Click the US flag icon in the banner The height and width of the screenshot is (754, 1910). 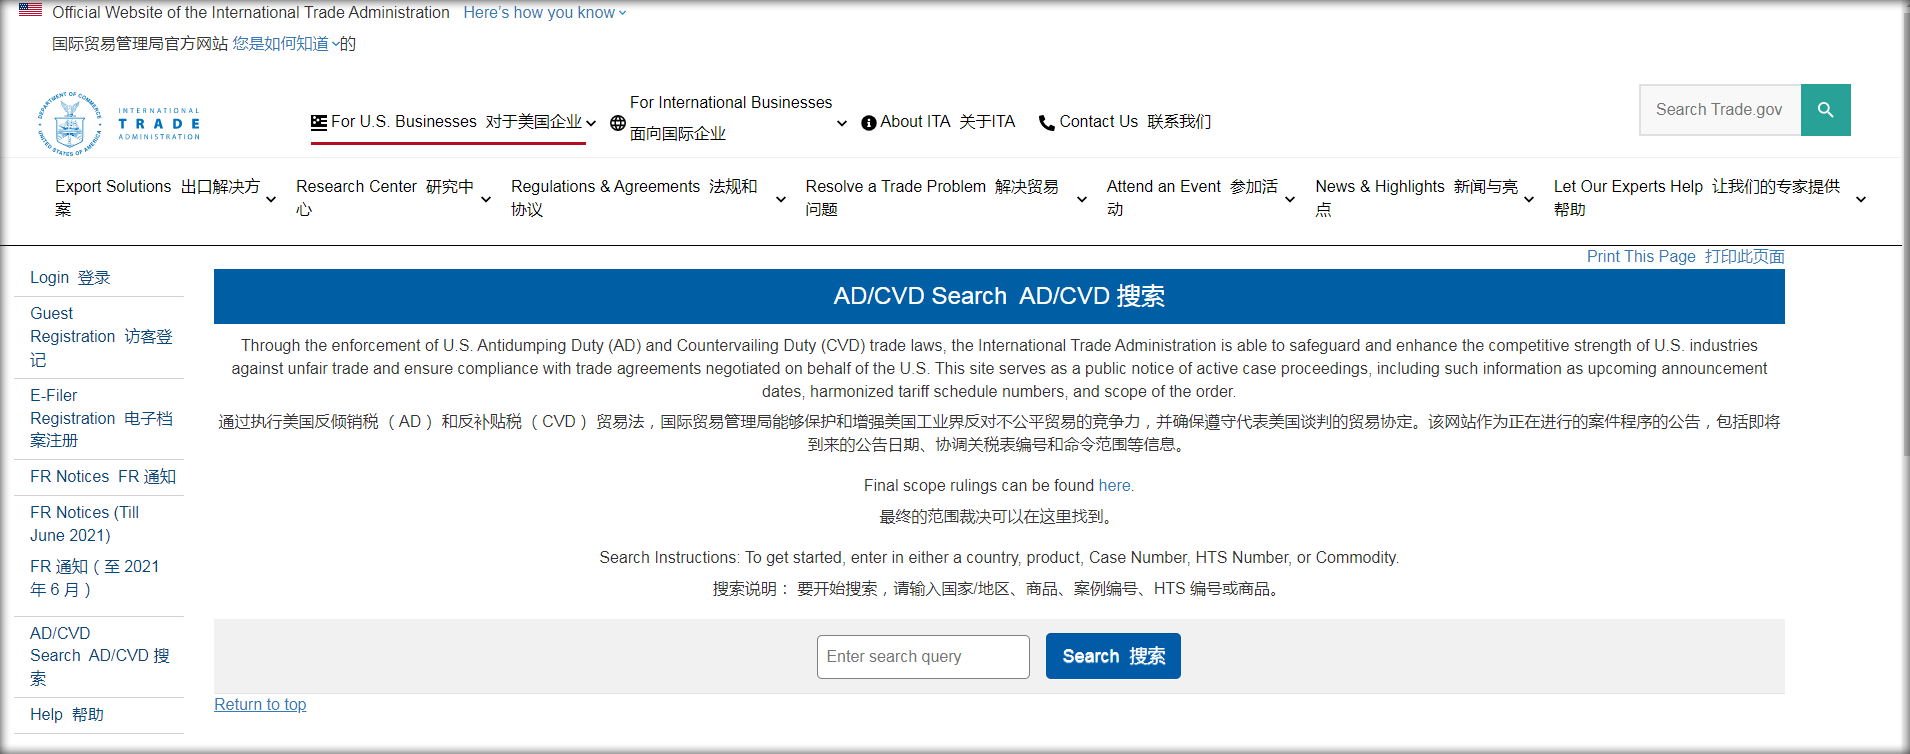30,10
